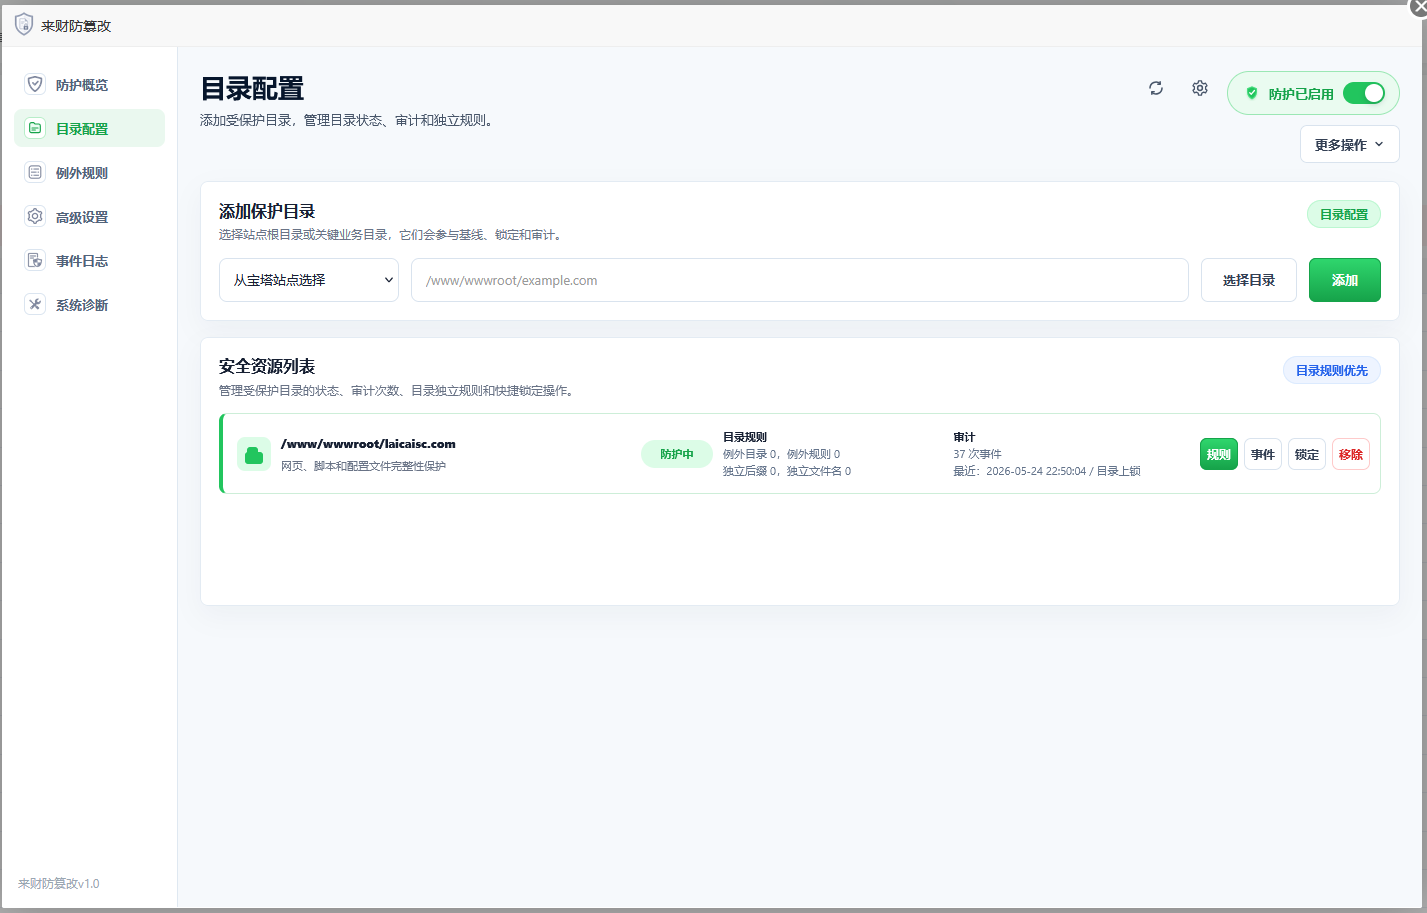
Task: Click green folder icon of laicaisc.com row
Action: (x=254, y=454)
